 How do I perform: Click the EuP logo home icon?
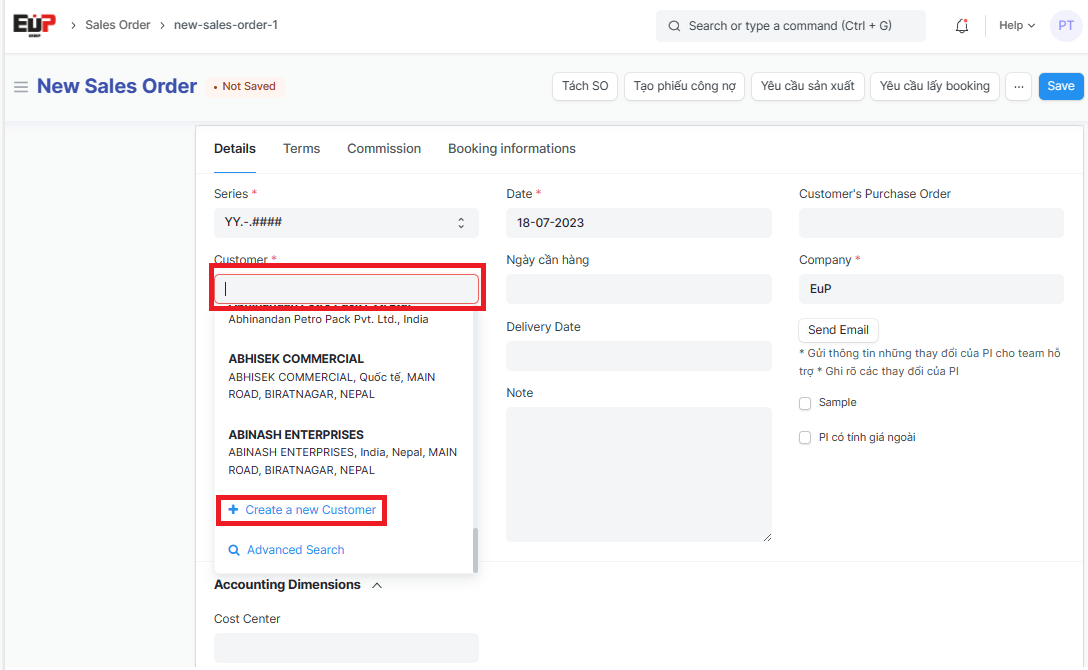34,25
